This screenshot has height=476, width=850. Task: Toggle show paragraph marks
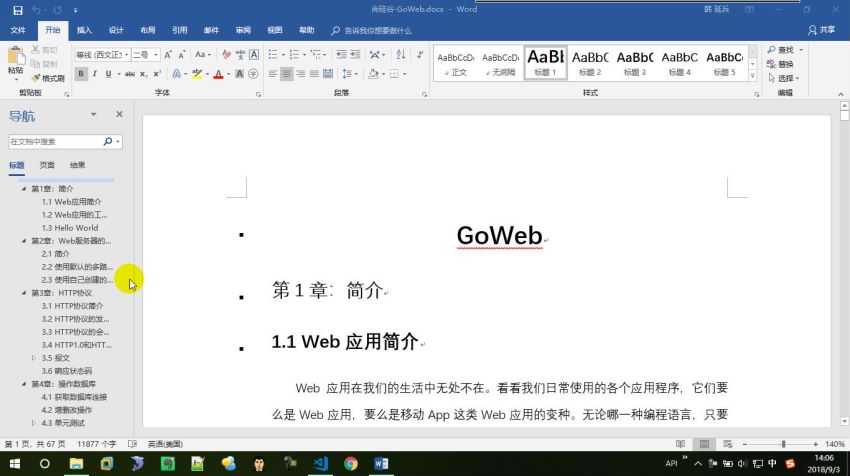[420, 55]
